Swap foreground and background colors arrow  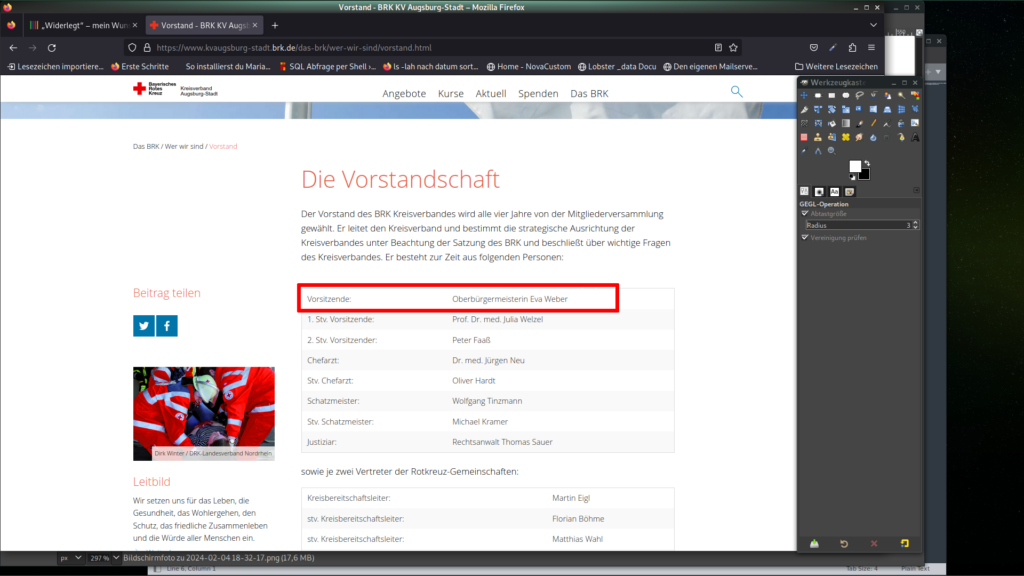[x=866, y=163]
